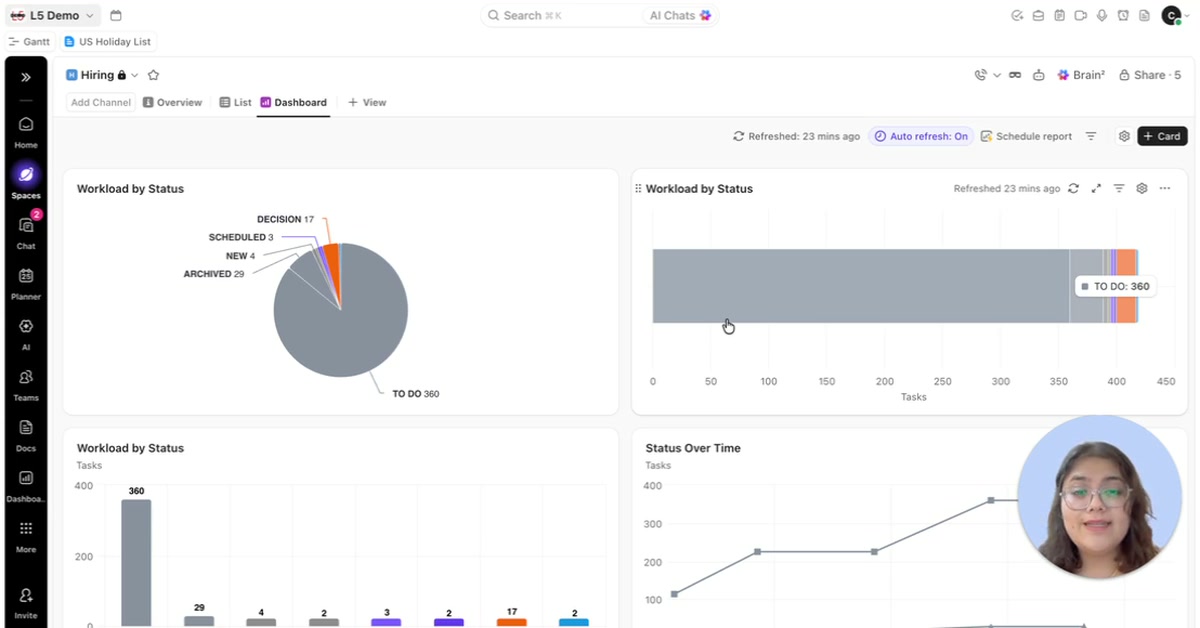This screenshot has height=628, width=1200.
Task: Open the L5 Demo workspace dropdown
Action: (53, 15)
